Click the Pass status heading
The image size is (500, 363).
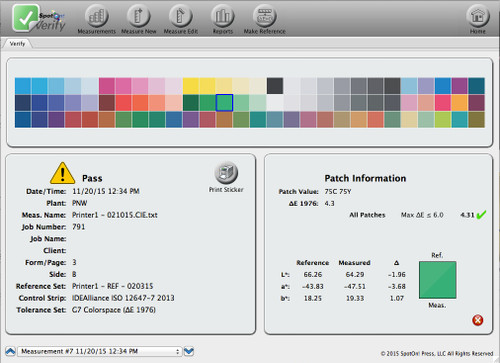[92, 178]
